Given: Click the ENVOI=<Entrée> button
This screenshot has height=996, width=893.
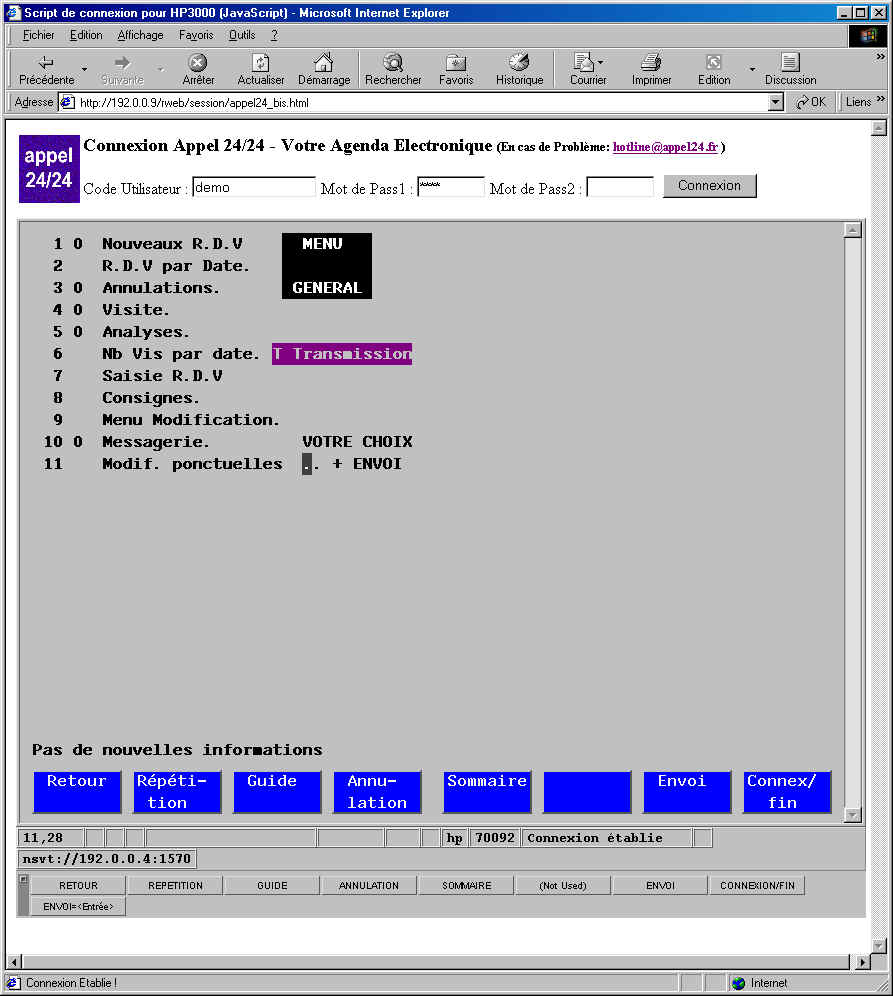Looking at the screenshot, I should click(x=78, y=906).
